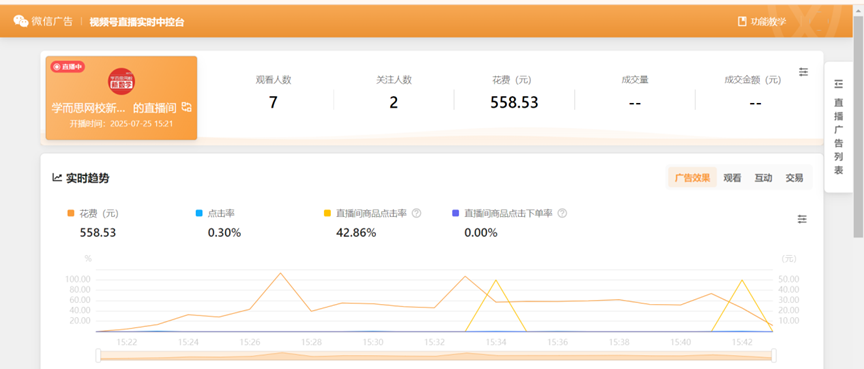Click help icon next to 直播间商品点击下单率

[x=562, y=213]
